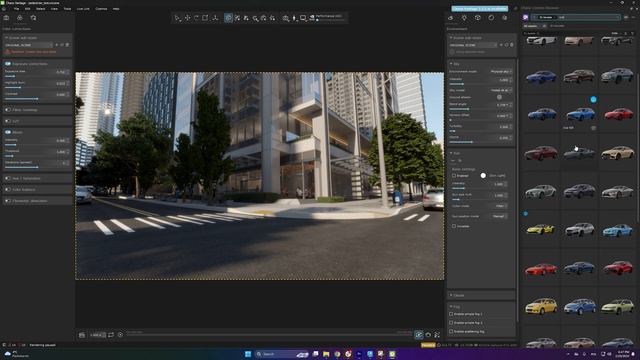This screenshot has height=360, width=640.
Task: Open playback speed dropdown in bottom bar
Action: pyautogui.click(x=98, y=335)
